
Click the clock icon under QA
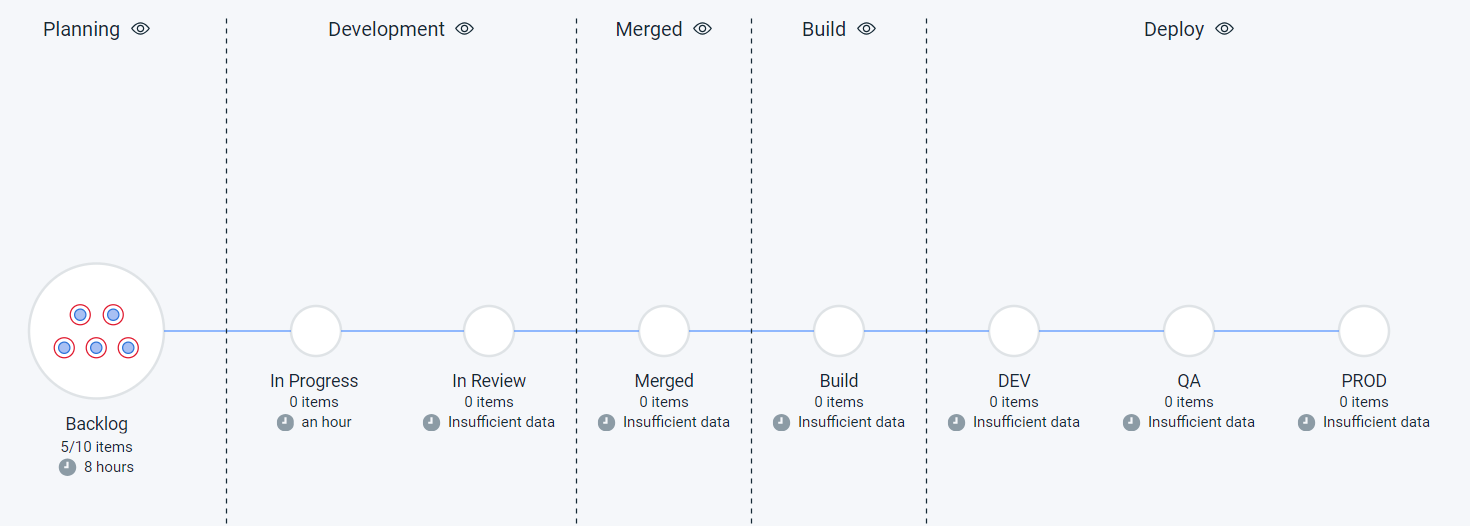[1132, 422]
